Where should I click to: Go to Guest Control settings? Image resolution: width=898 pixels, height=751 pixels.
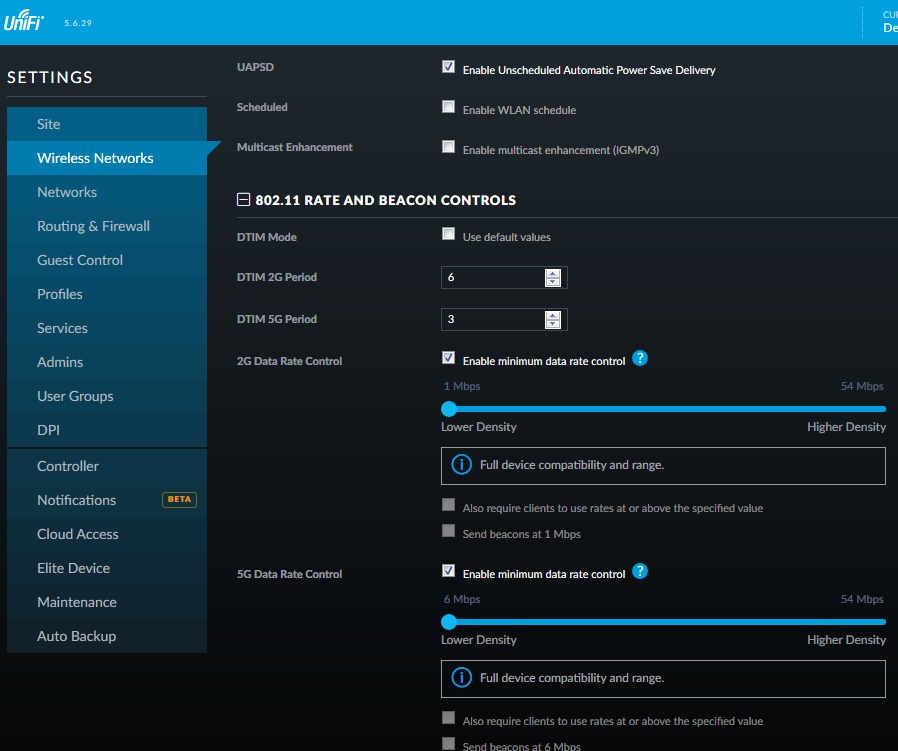pyautogui.click(x=80, y=260)
